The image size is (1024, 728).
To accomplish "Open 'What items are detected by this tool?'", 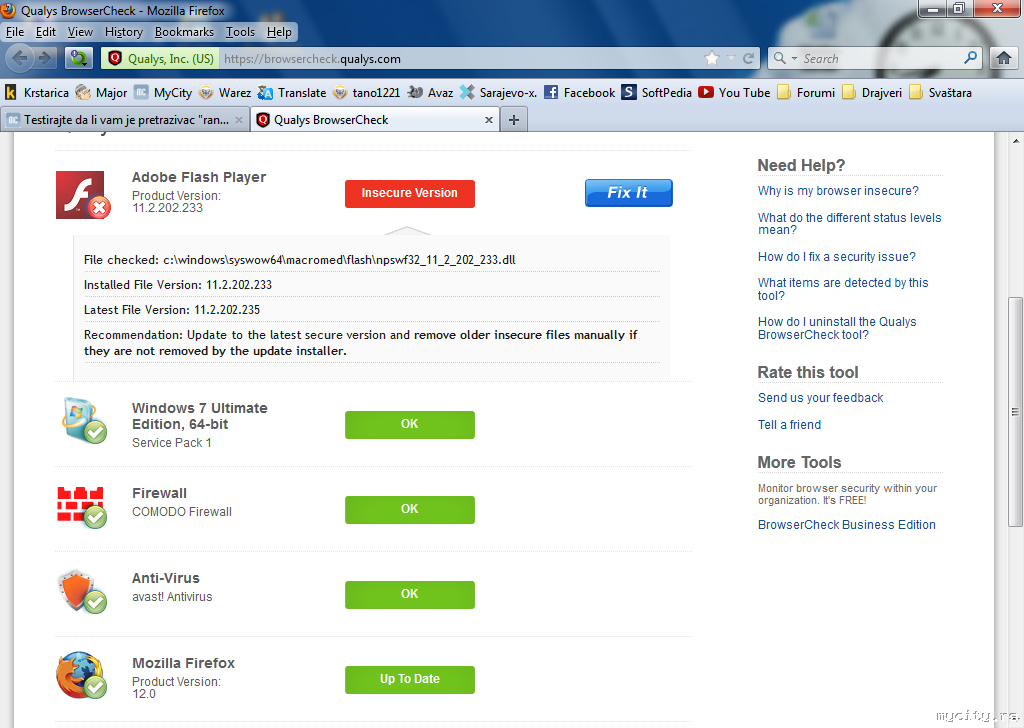I will pos(842,289).
